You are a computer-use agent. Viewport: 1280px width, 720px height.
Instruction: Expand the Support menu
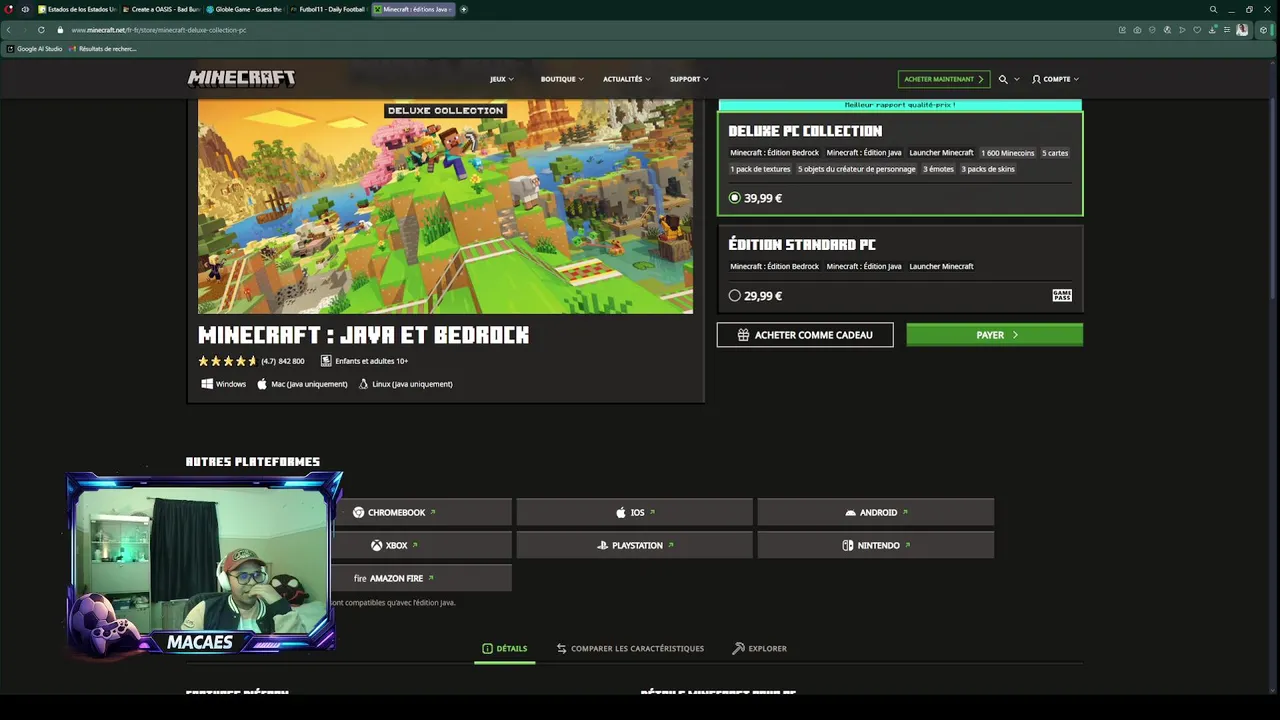tap(689, 79)
